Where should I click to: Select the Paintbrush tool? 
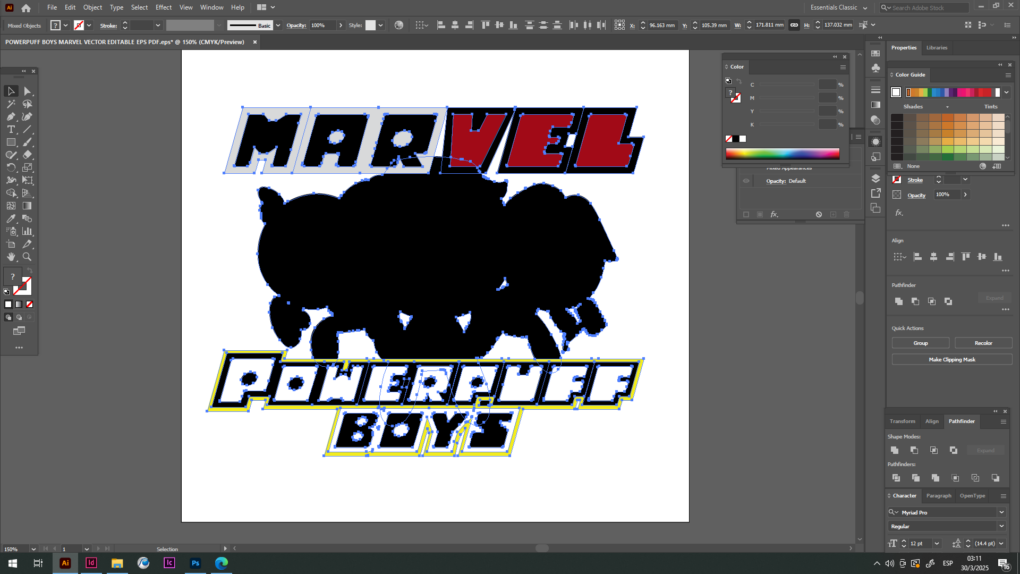point(27,142)
